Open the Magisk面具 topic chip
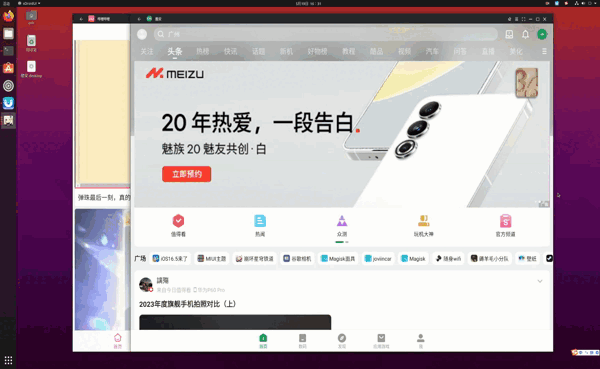600x369 pixels. (338, 259)
